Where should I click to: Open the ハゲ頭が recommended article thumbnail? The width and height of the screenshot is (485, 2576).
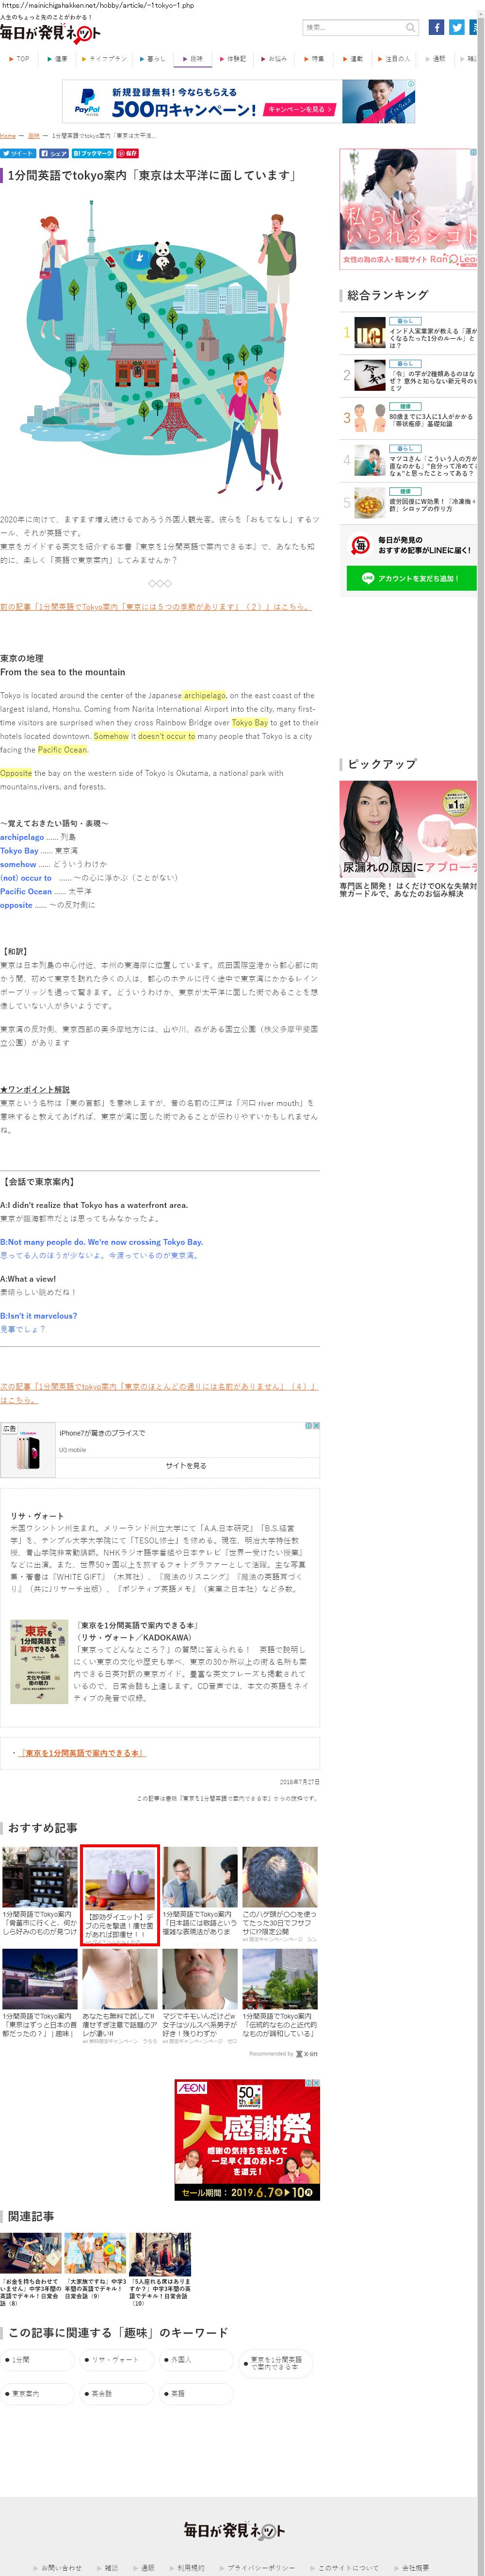(280, 1877)
